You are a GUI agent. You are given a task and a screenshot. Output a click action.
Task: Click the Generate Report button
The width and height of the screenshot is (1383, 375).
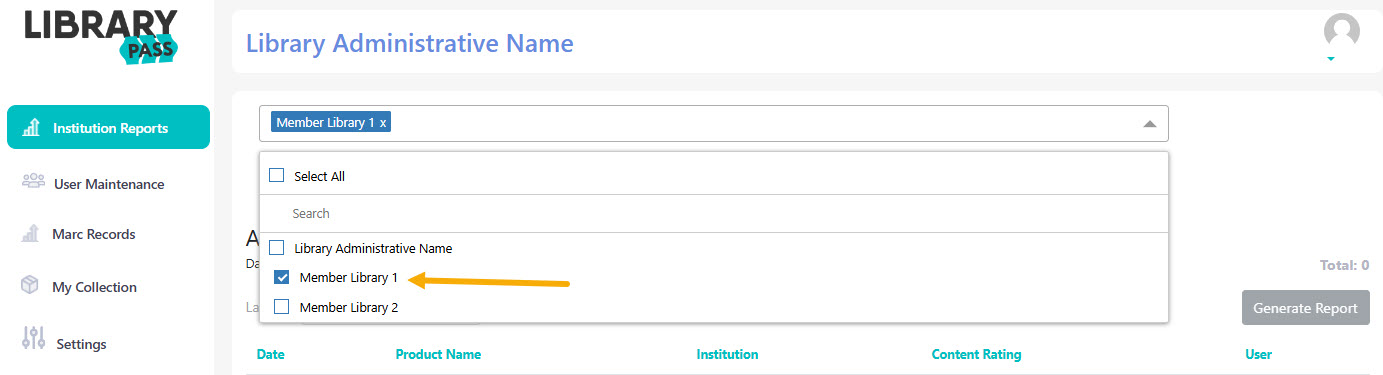1305,308
